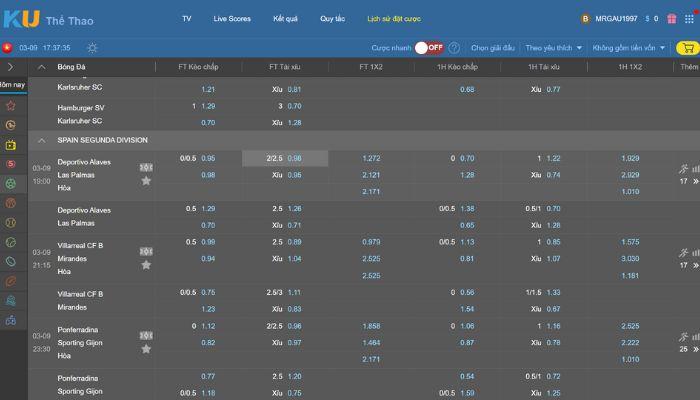
Task: Click running player stats icon for Ponferradina match
Action: click(x=683, y=337)
